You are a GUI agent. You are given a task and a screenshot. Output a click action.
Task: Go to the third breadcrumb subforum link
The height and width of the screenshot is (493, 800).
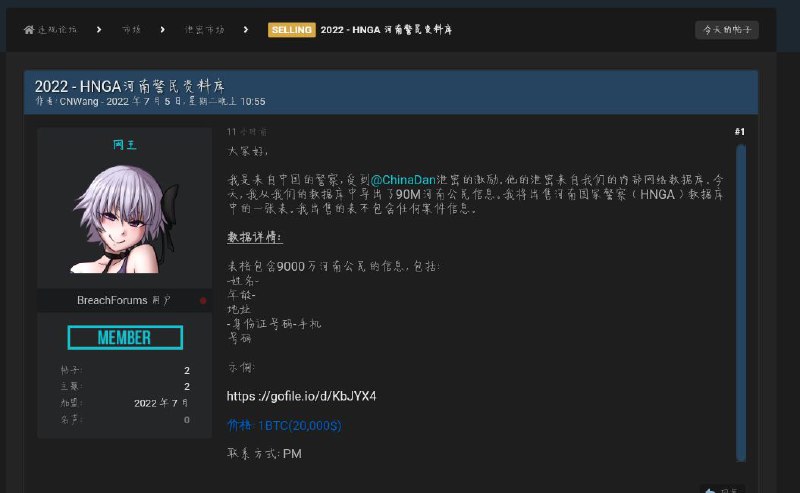click(205, 30)
